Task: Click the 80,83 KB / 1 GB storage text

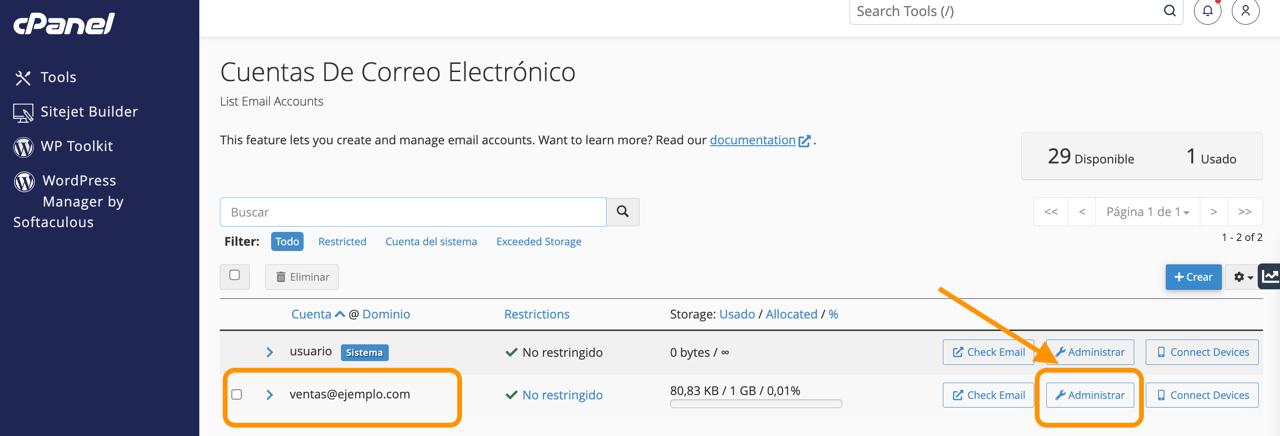Action: pos(735,391)
